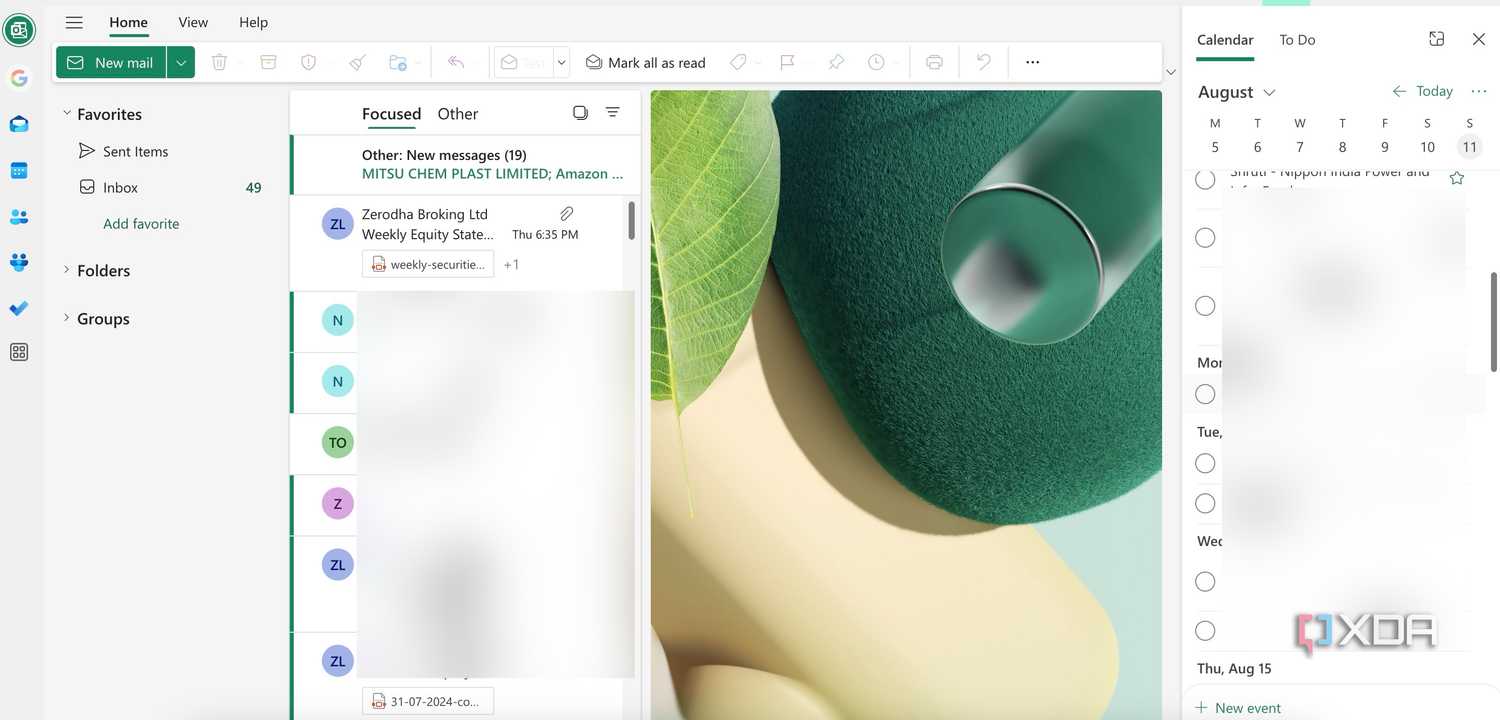The width and height of the screenshot is (1500, 720).
Task: Launch the To Do checkmark app
Action: (19, 308)
